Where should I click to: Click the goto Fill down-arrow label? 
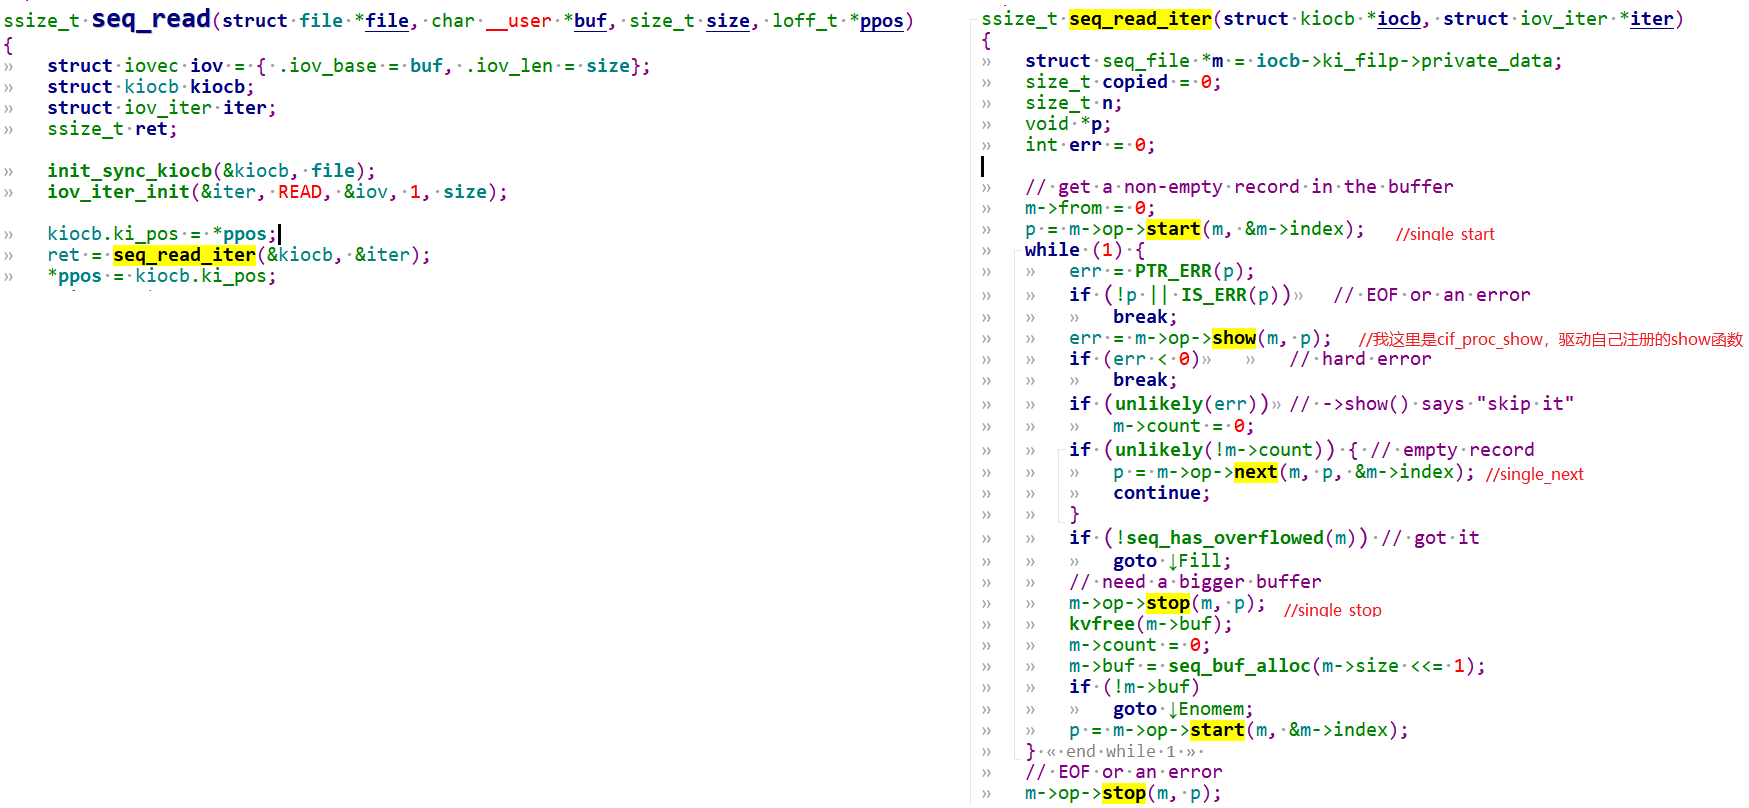click(x=1199, y=561)
